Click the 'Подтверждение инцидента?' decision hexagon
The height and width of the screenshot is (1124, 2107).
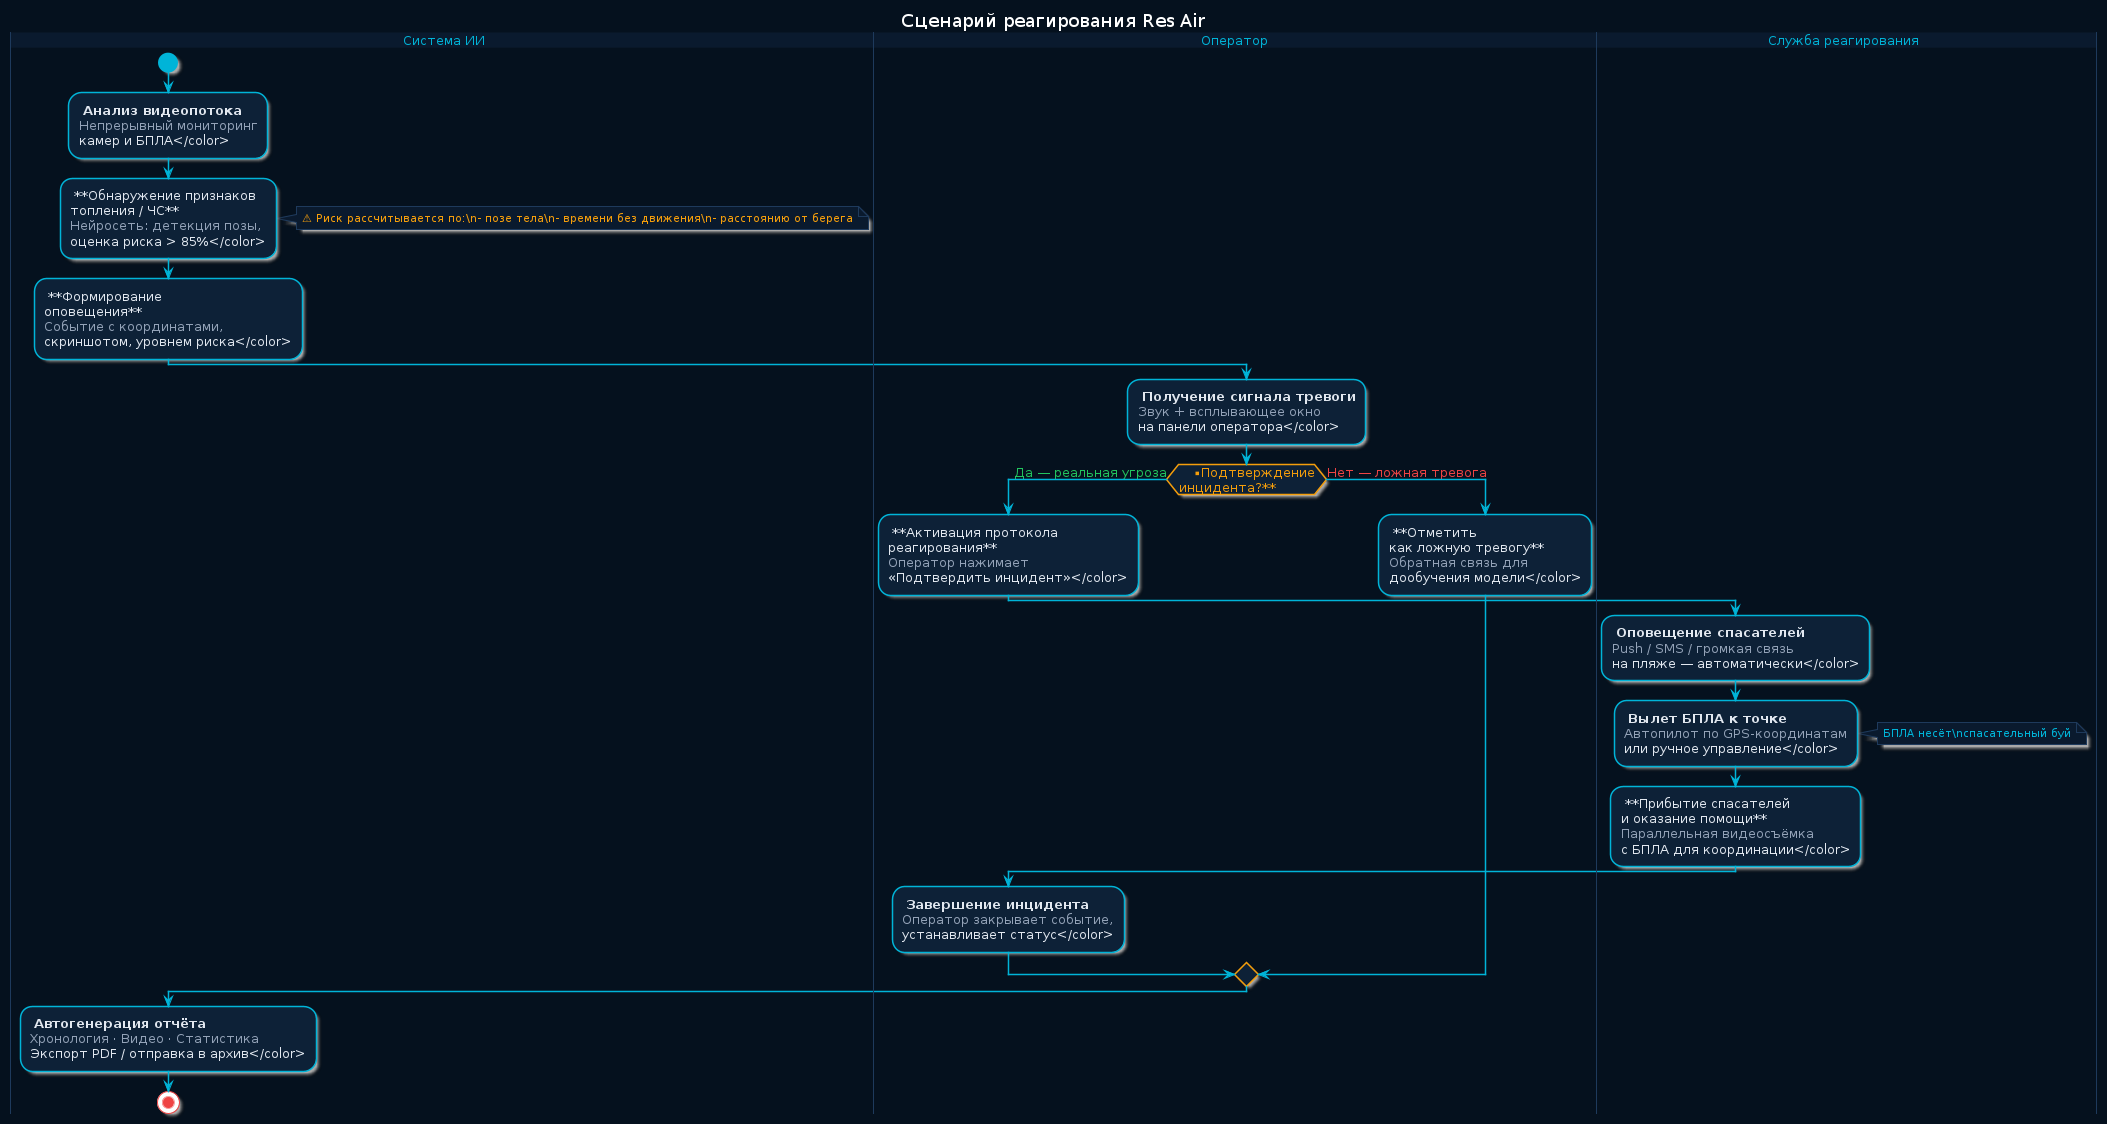[1246, 480]
